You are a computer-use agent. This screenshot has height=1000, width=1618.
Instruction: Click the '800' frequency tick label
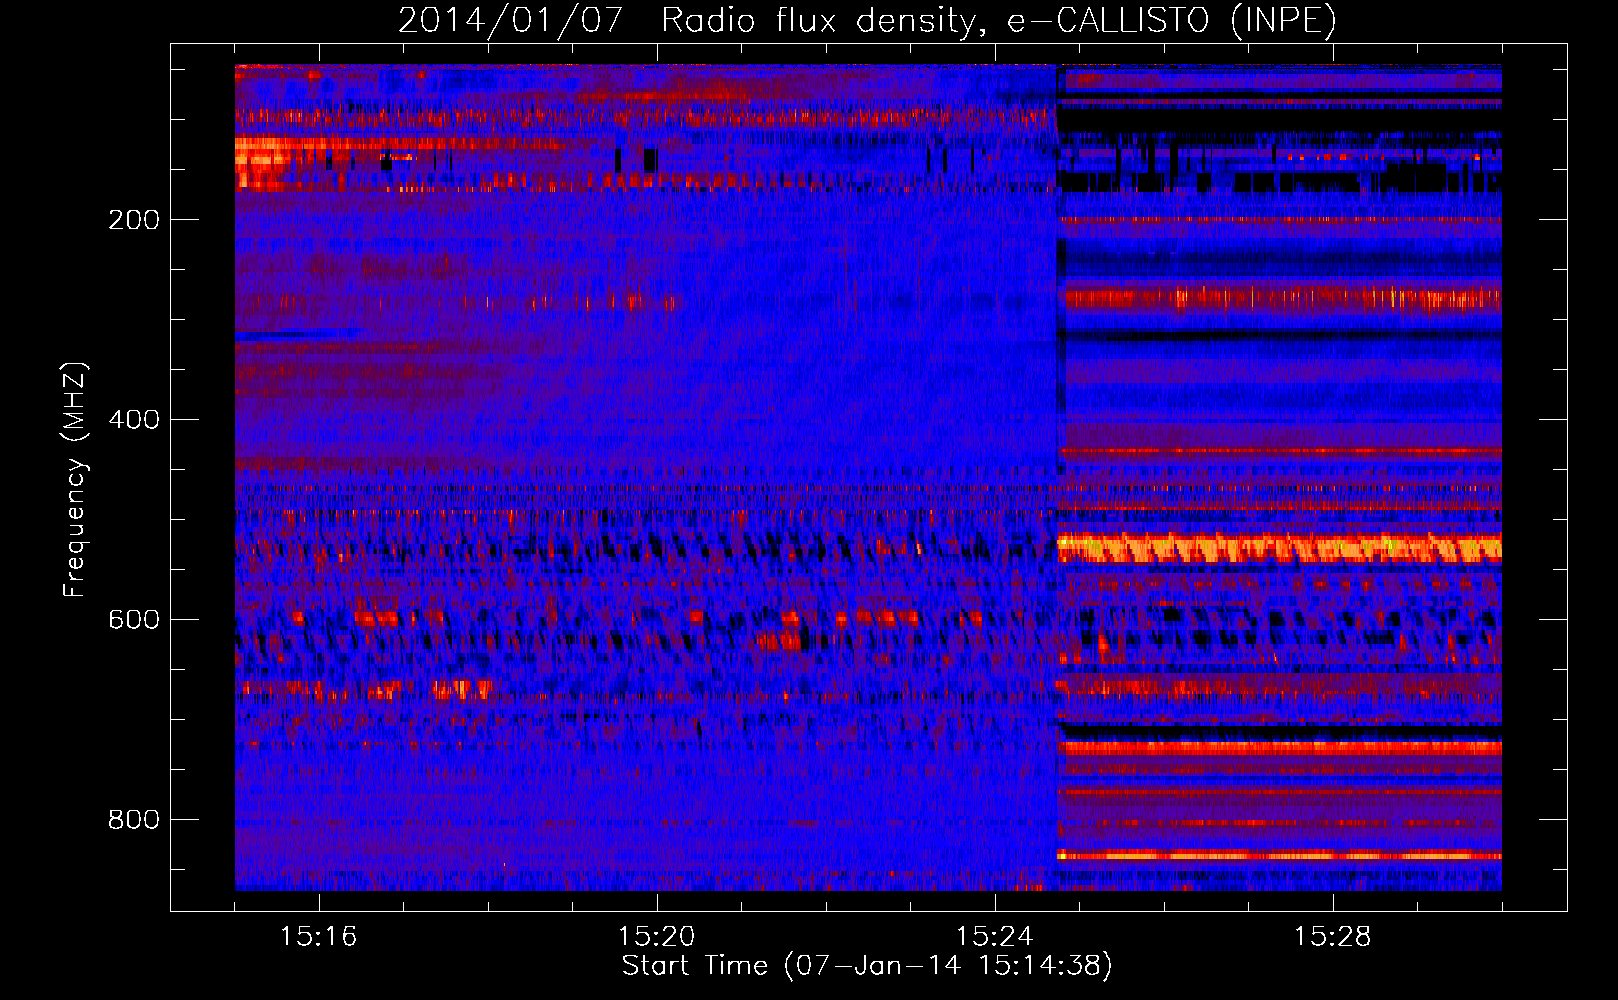[134, 820]
